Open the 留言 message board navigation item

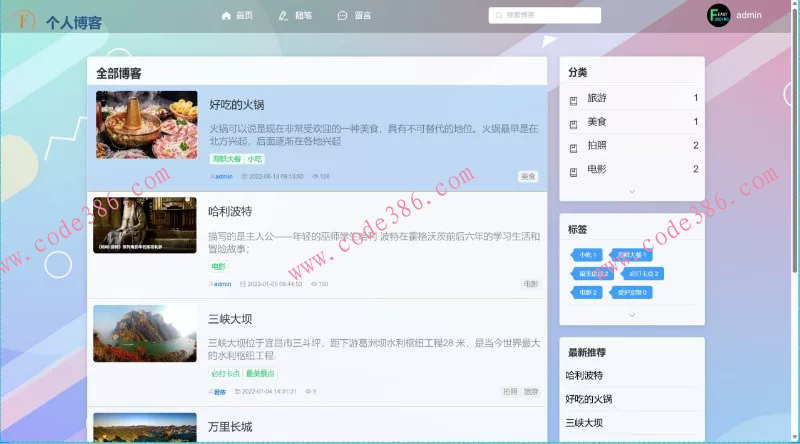coord(355,15)
